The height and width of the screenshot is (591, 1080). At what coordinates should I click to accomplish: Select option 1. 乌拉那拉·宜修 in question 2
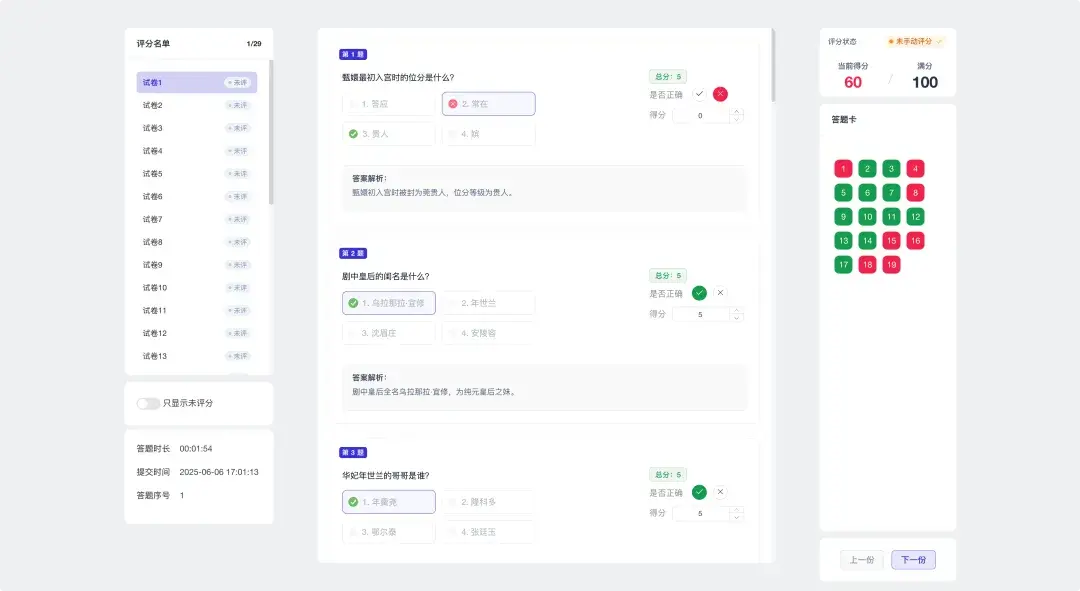point(388,303)
